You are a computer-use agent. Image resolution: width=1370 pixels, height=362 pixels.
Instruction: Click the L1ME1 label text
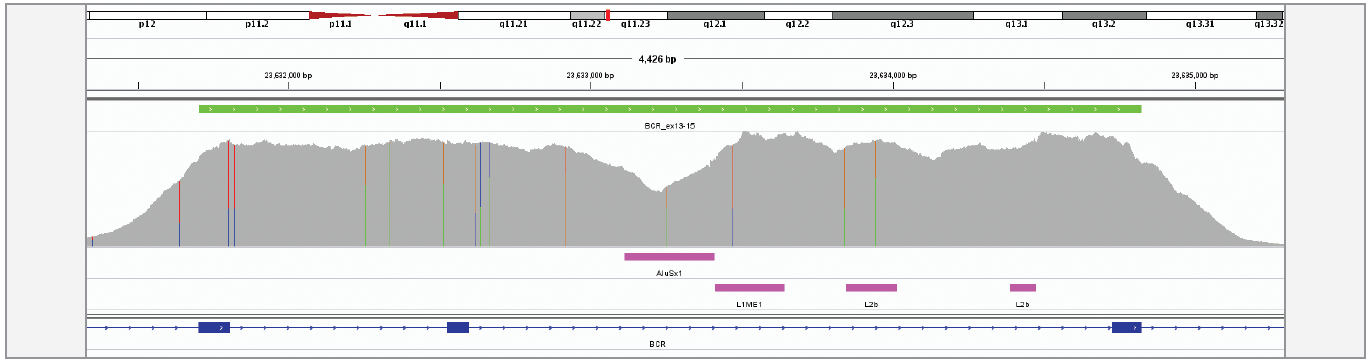pyautogui.click(x=749, y=303)
